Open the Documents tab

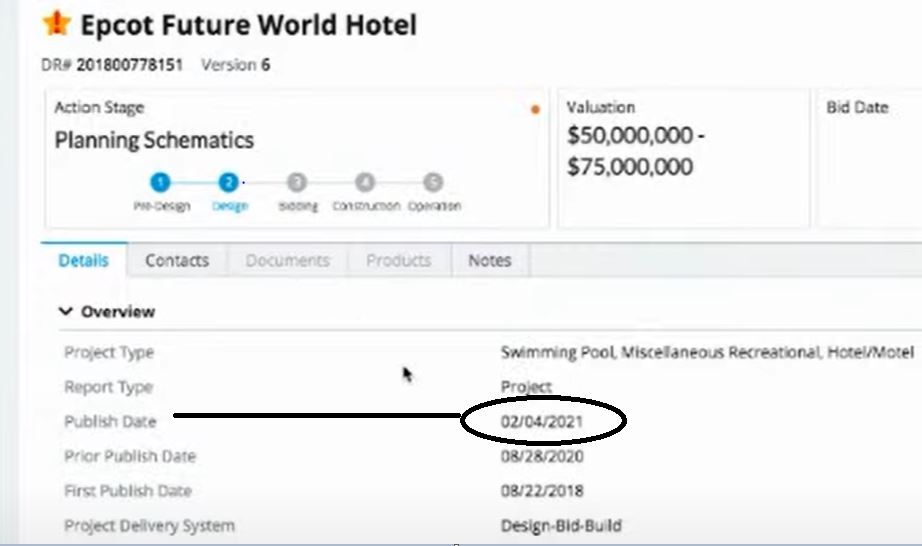pyautogui.click(x=287, y=260)
